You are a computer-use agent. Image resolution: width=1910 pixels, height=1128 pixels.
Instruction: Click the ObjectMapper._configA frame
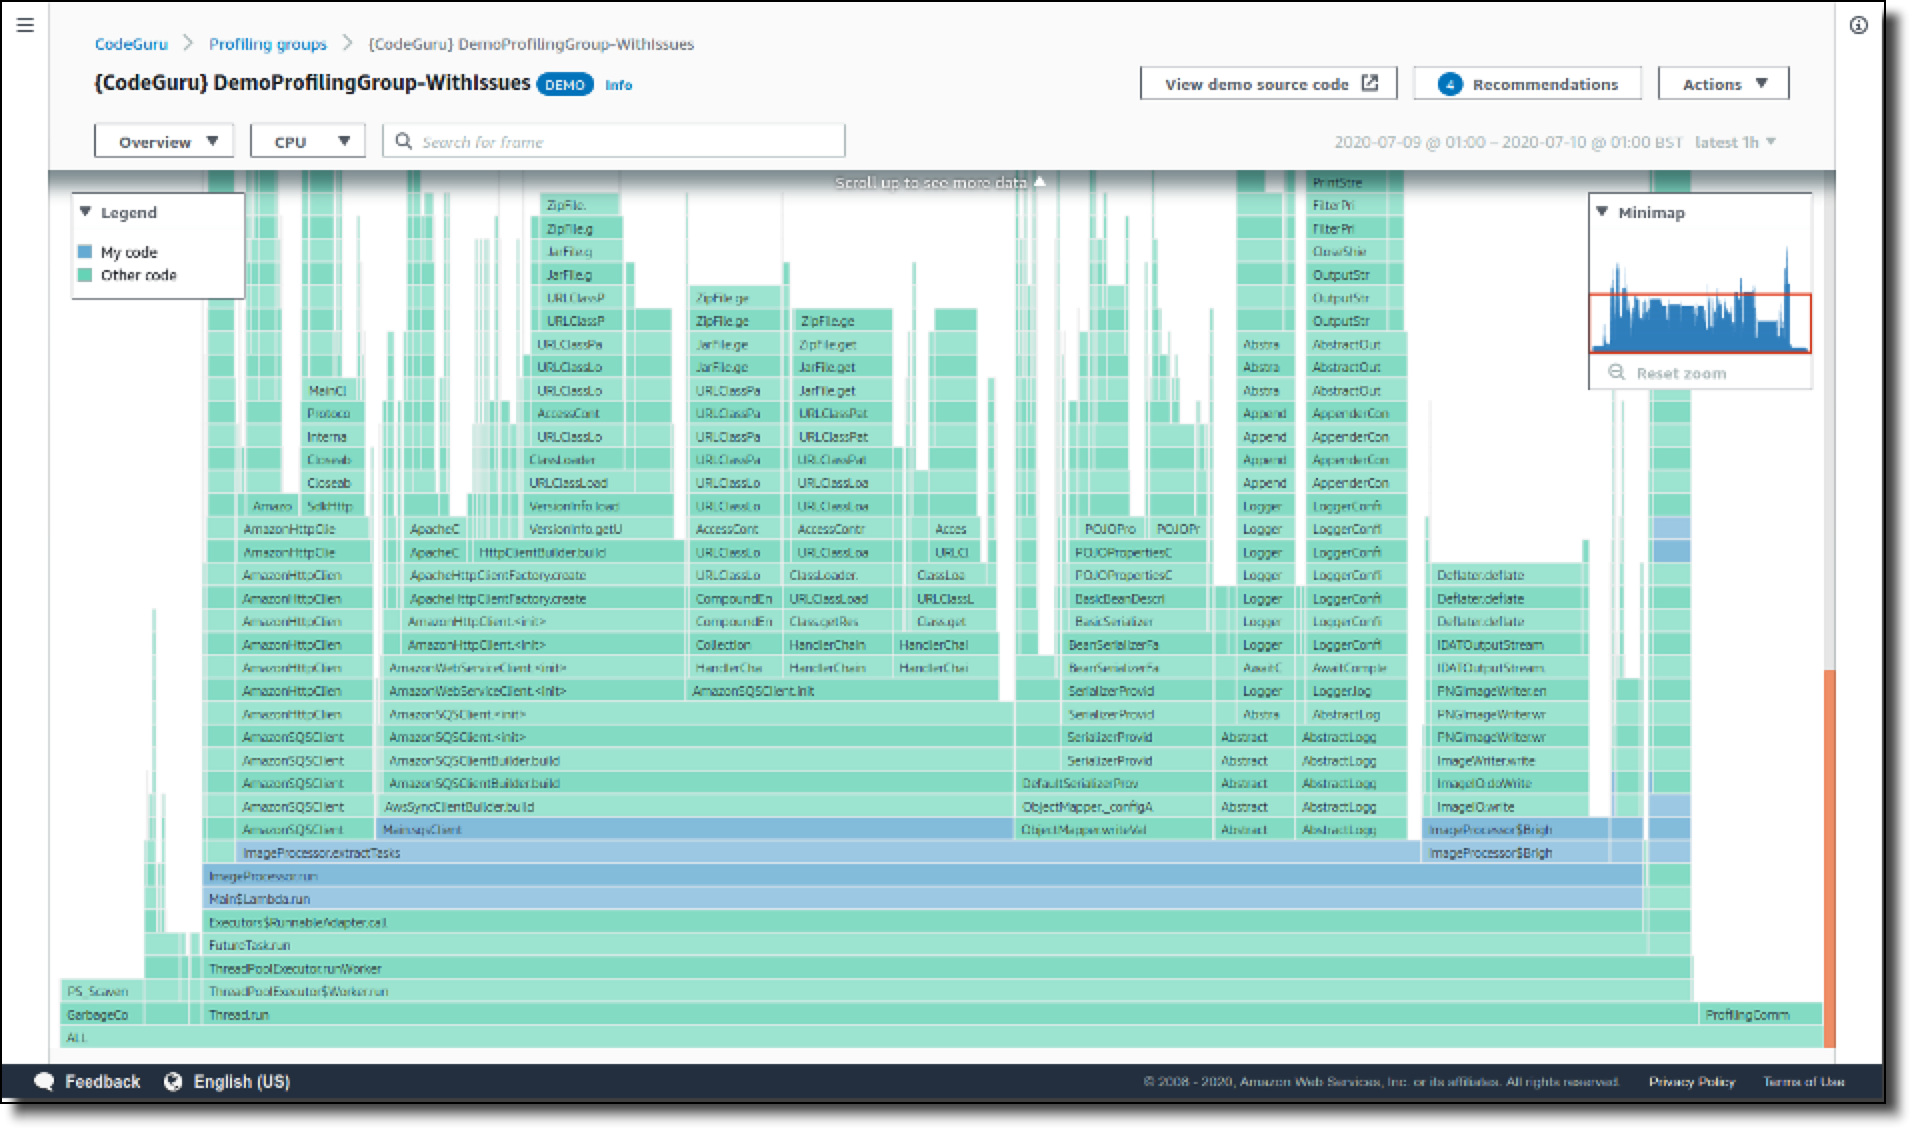[1114, 807]
